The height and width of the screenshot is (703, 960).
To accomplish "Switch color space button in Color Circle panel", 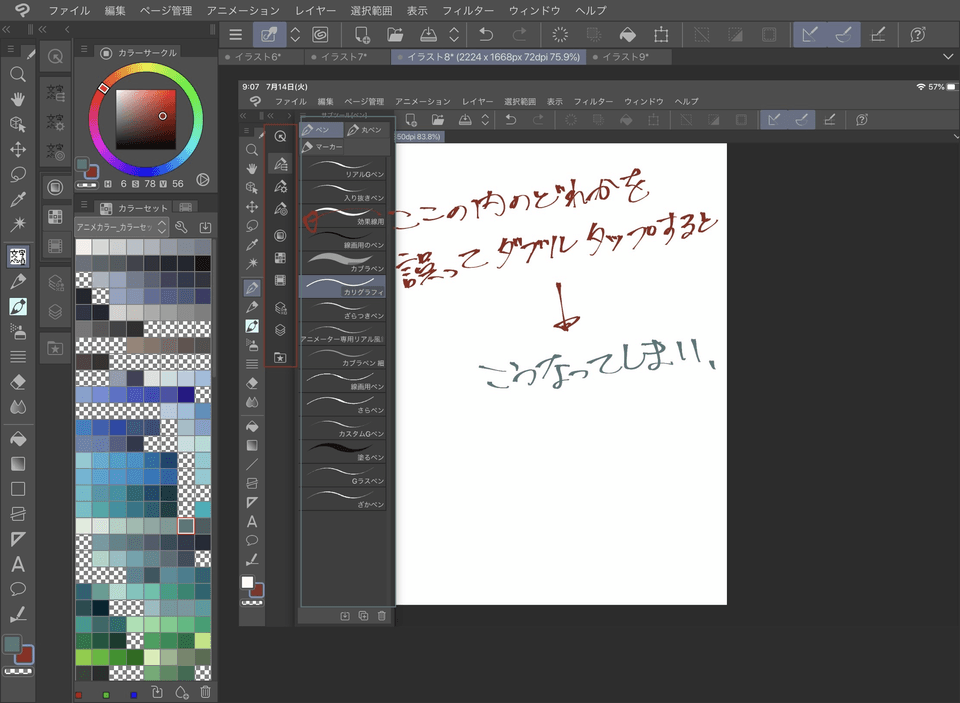I will (x=203, y=180).
